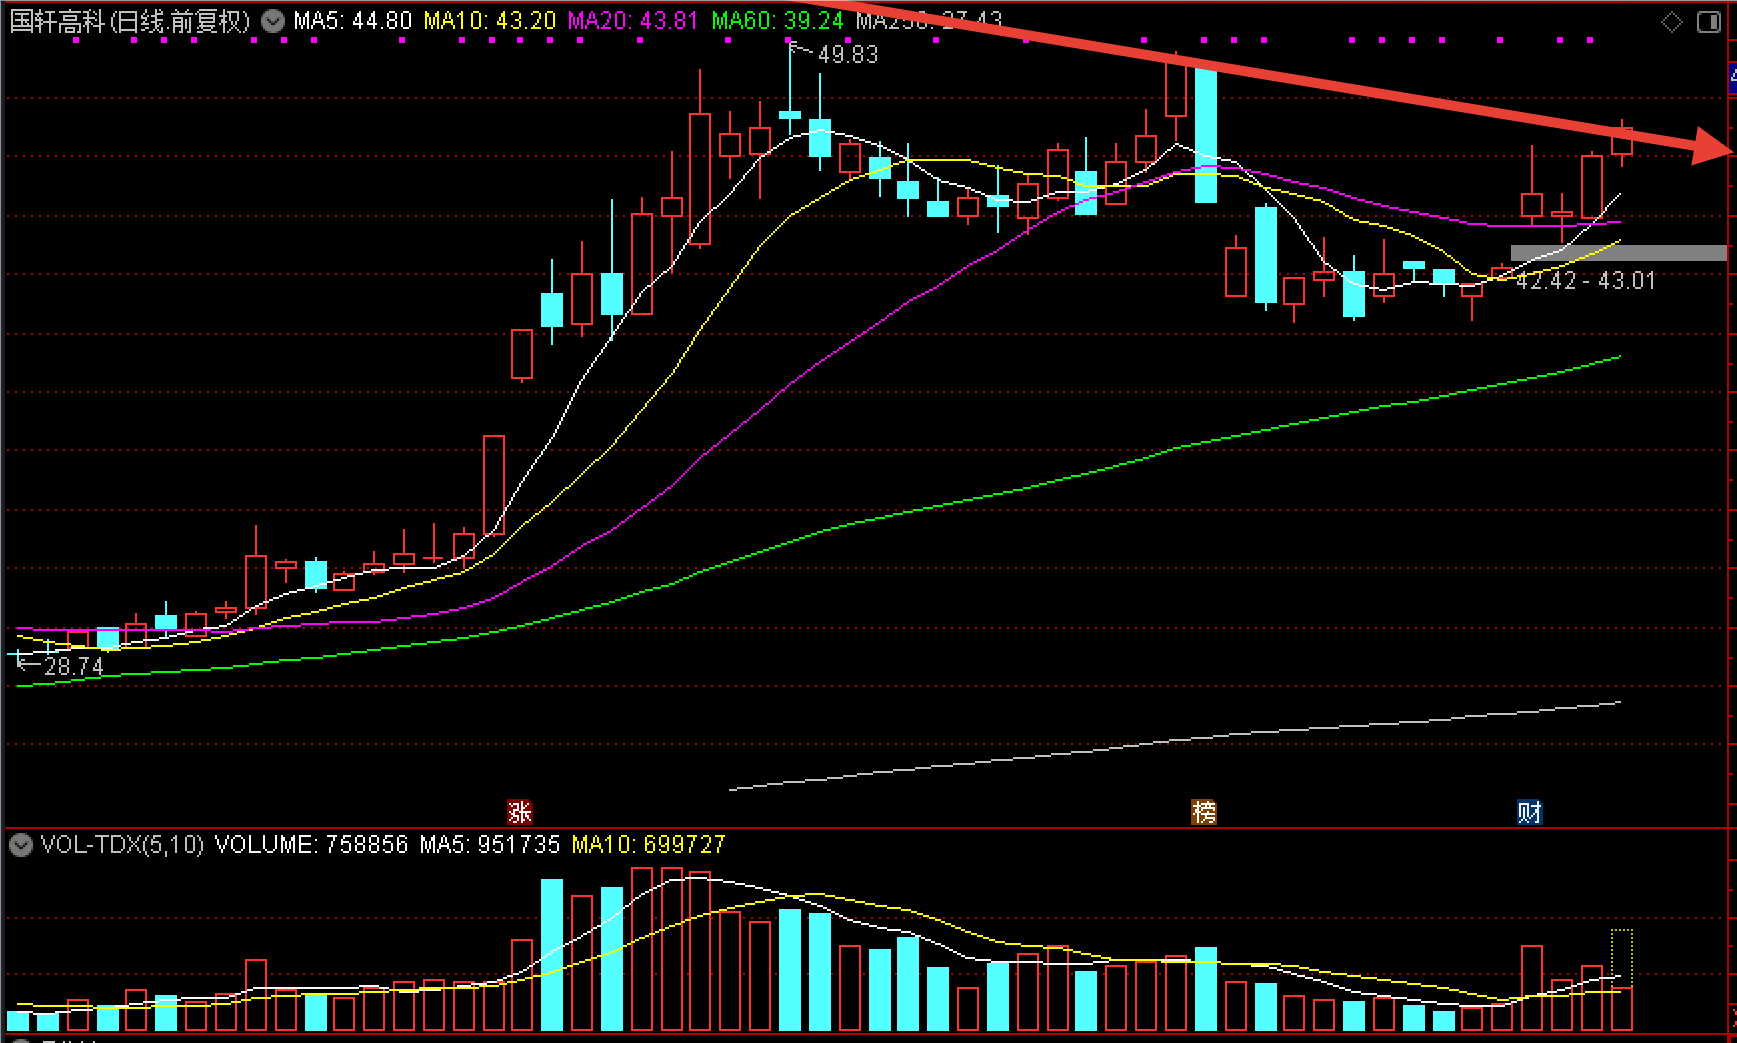Viewport: 1737px width, 1043px height.
Task: Open the 涨 event marker
Action: pyautogui.click(x=520, y=812)
